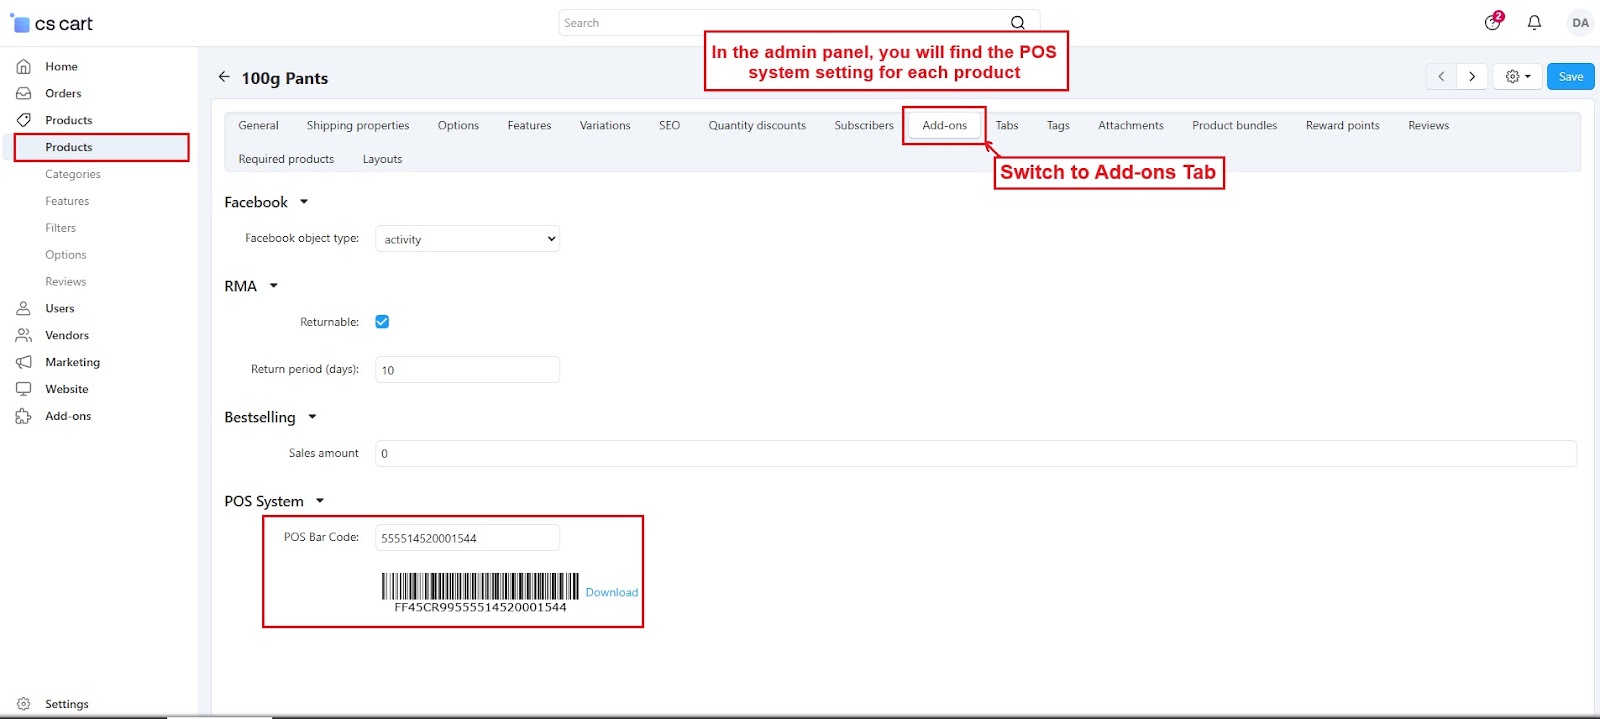Open the notifications bell
The image size is (1600, 719).
(1534, 22)
